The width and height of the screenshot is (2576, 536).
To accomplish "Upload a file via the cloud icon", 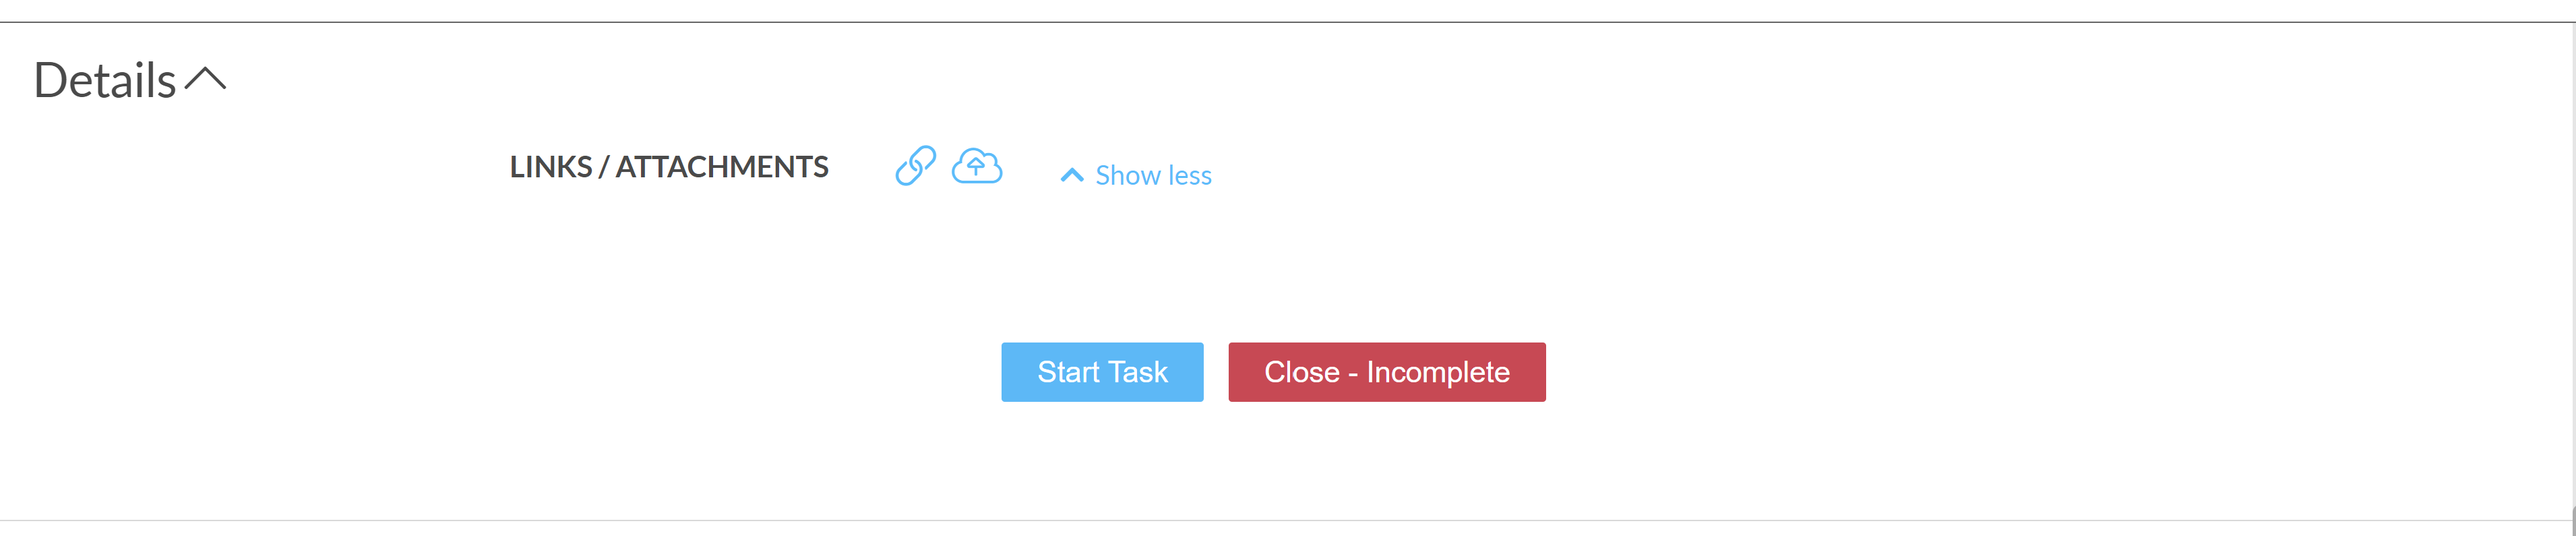I will click(976, 165).
